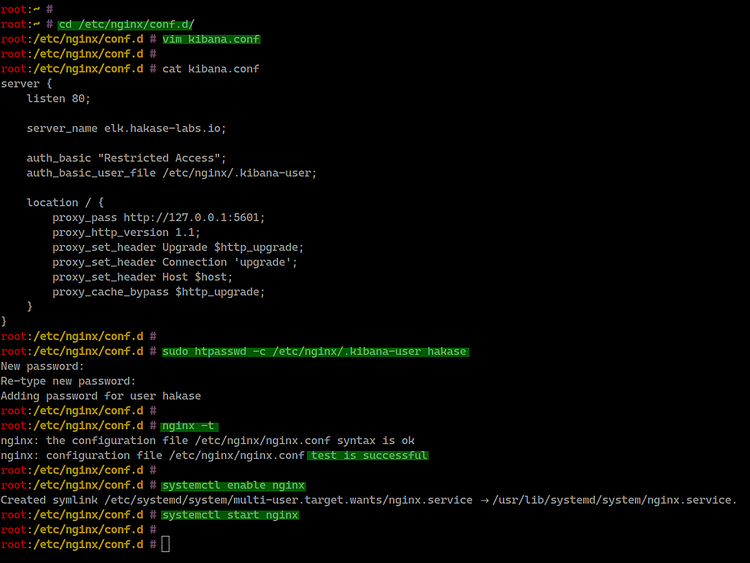The height and width of the screenshot is (563, 750).
Task: Click the highlighted 'systemctl start nginx' command
Action: tap(229, 514)
